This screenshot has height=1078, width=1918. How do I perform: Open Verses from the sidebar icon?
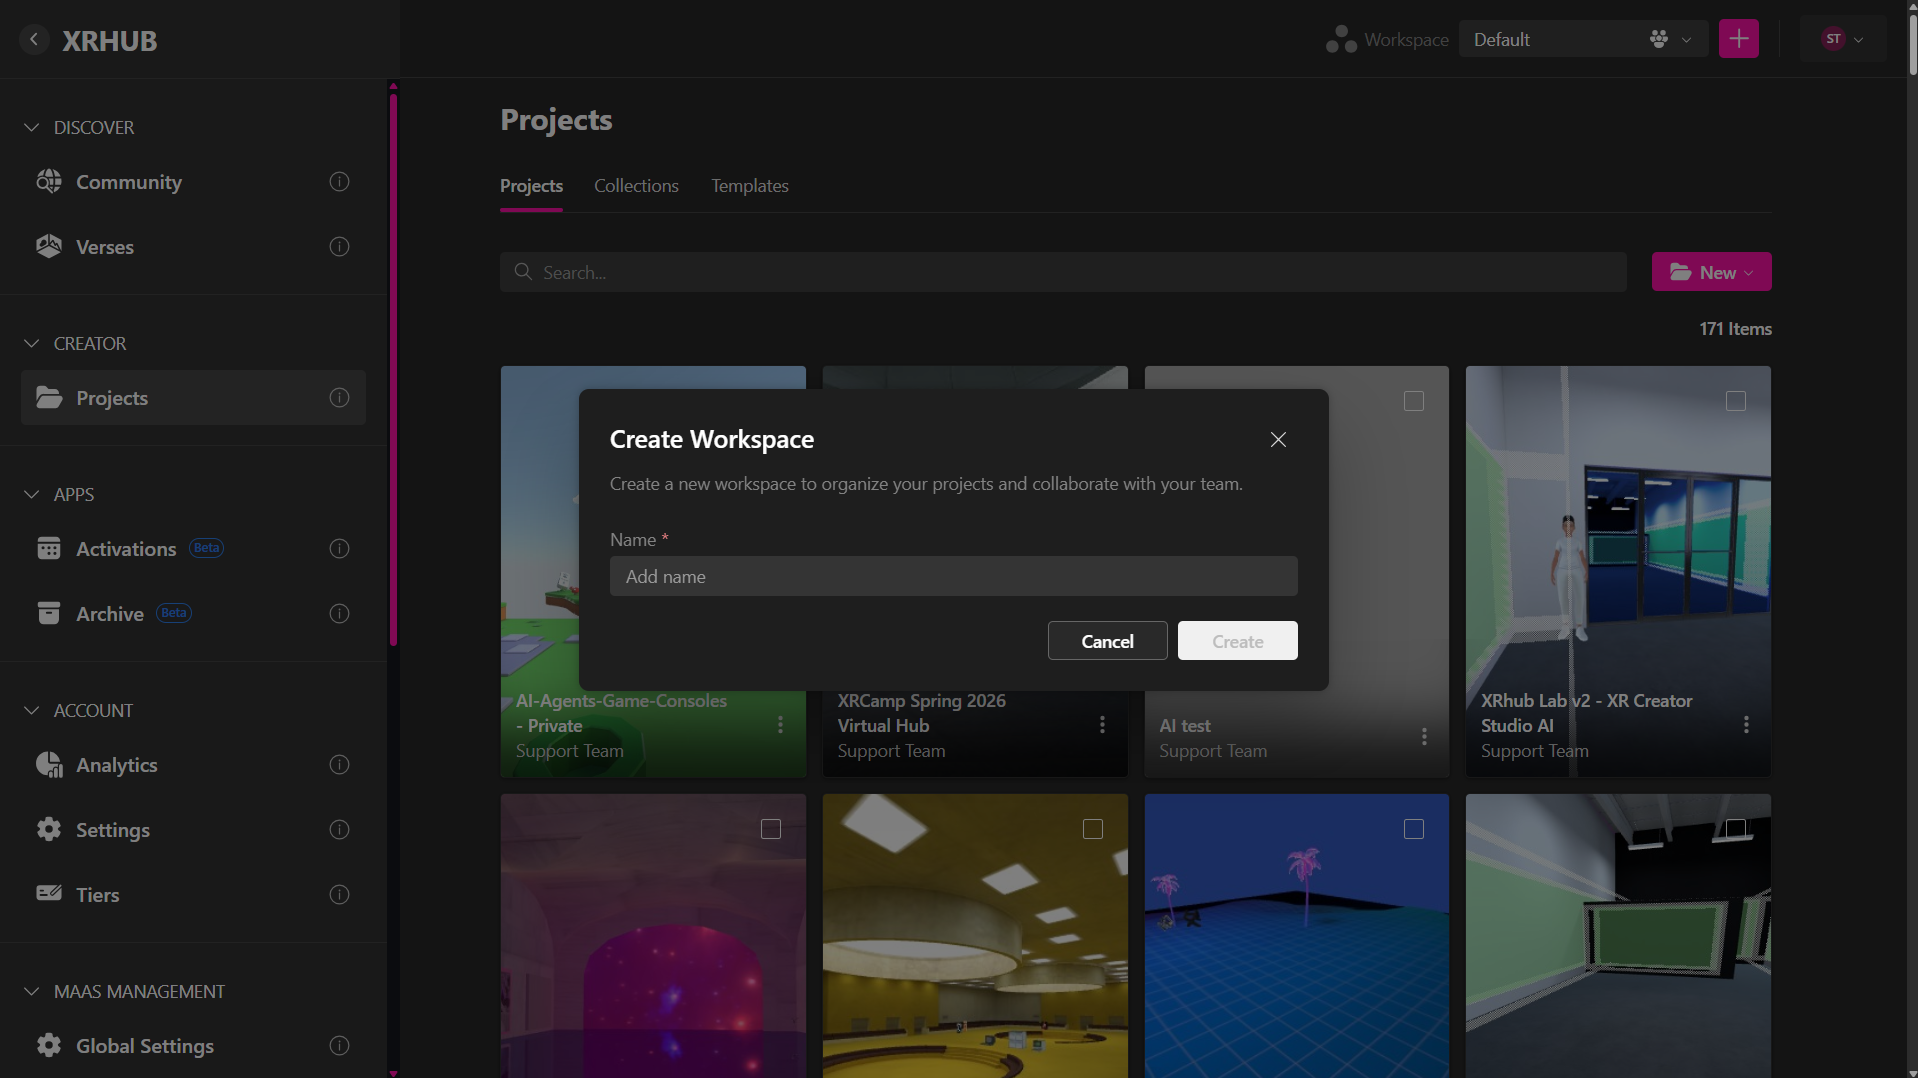click(49, 247)
